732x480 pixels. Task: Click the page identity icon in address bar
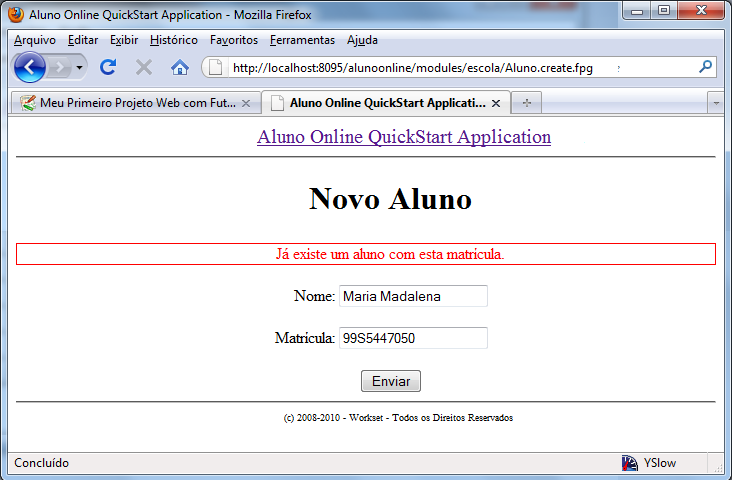coord(215,67)
